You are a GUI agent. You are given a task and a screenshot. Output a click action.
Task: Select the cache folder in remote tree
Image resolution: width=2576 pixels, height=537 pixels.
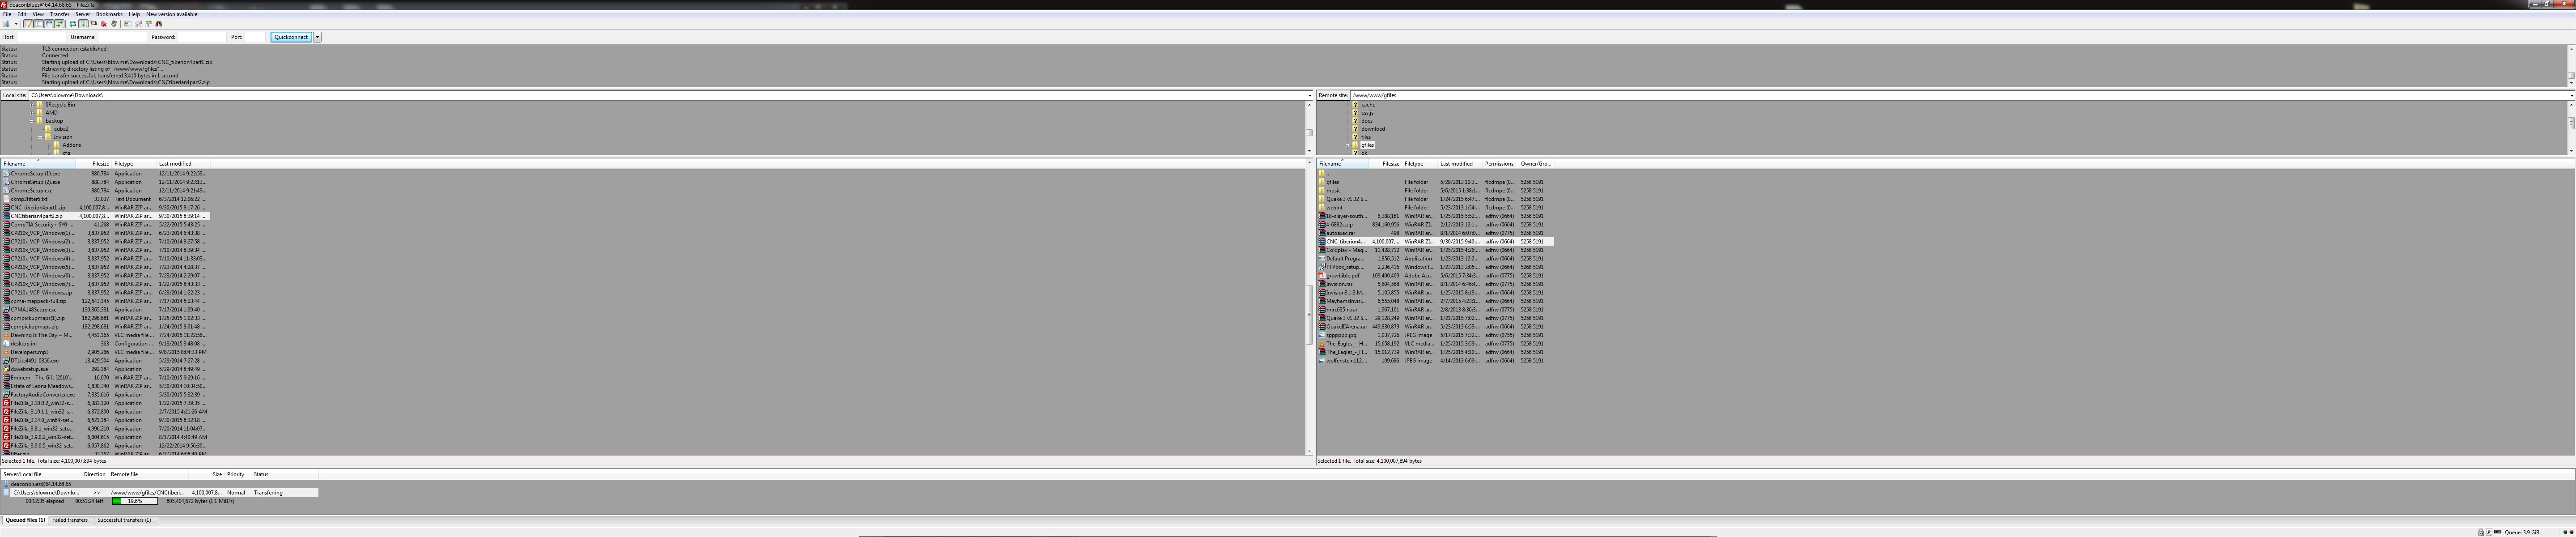pyautogui.click(x=1367, y=105)
